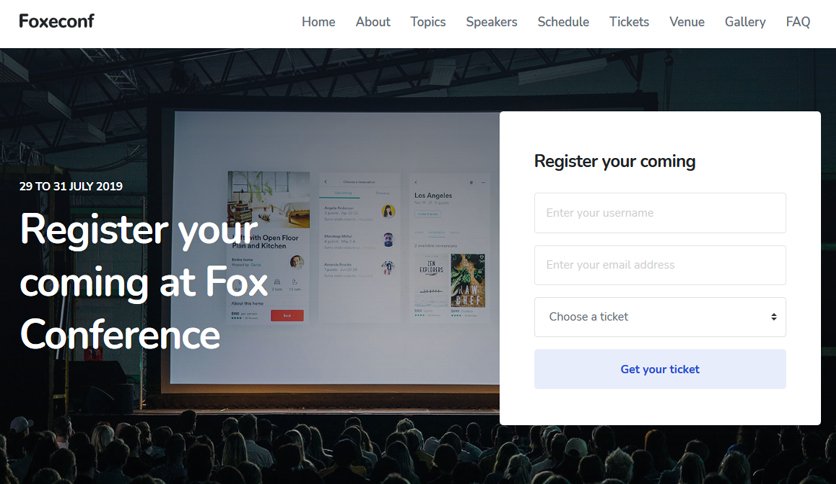Open the Schedule page link
This screenshot has width=836, height=484.
tap(563, 22)
